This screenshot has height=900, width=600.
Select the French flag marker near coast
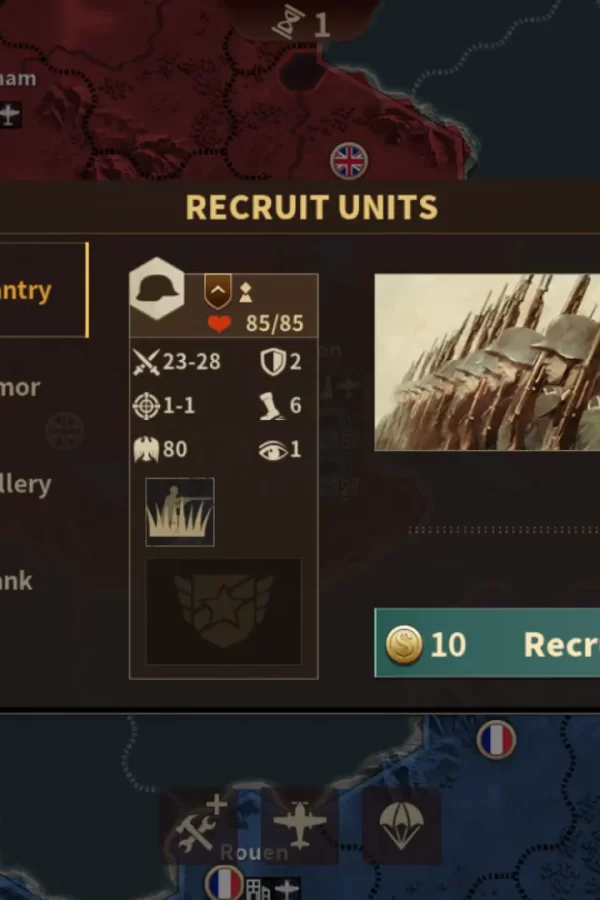pos(497,739)
